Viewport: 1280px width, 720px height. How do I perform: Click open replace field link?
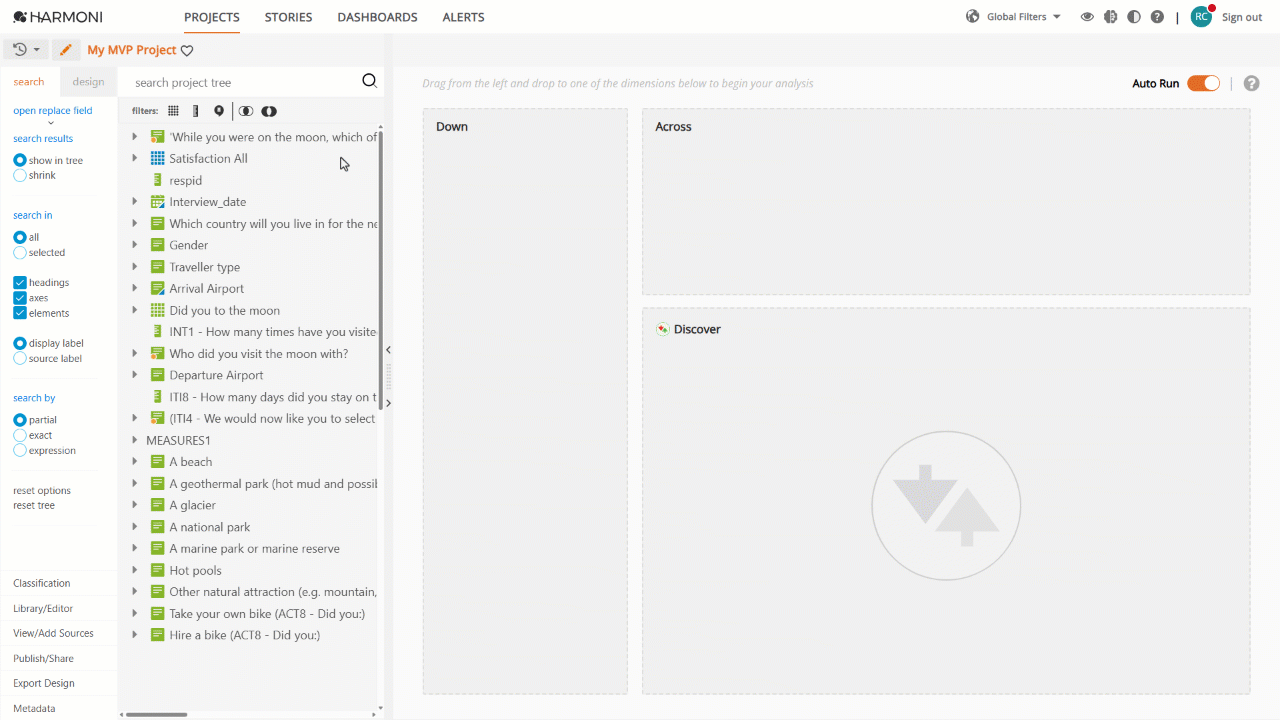click(52, 111)
